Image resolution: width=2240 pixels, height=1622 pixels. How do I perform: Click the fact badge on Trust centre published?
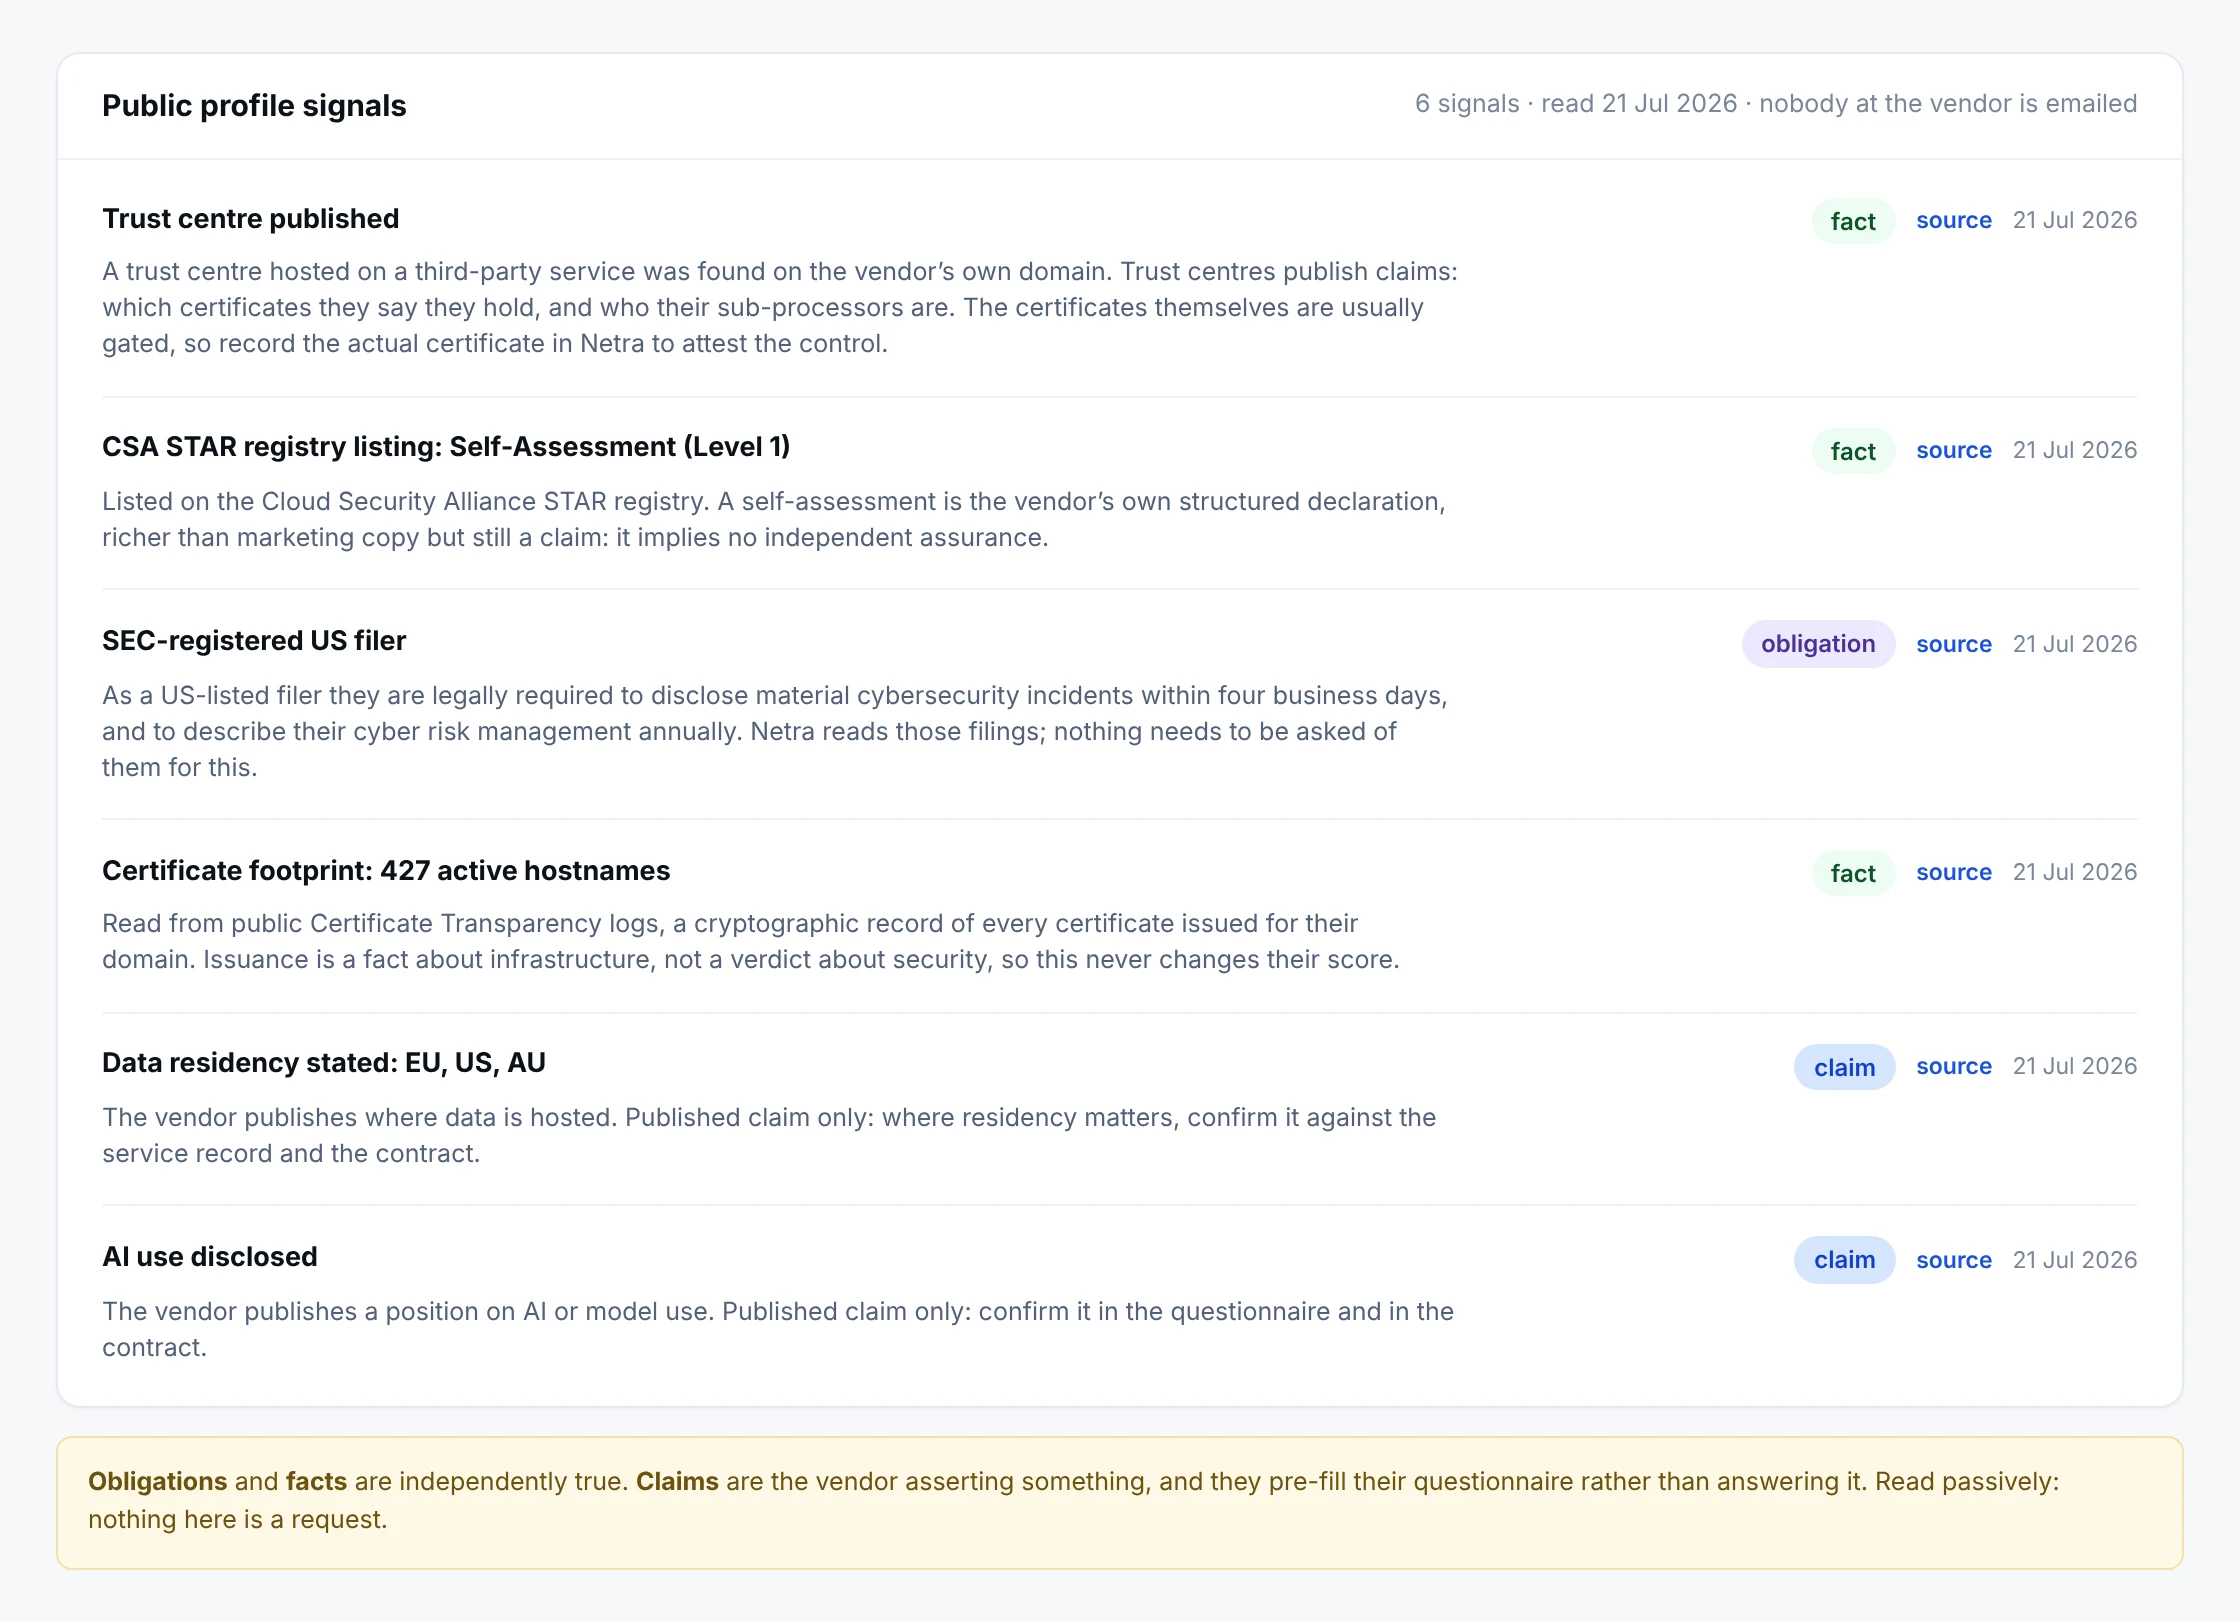click(1853, 221)
